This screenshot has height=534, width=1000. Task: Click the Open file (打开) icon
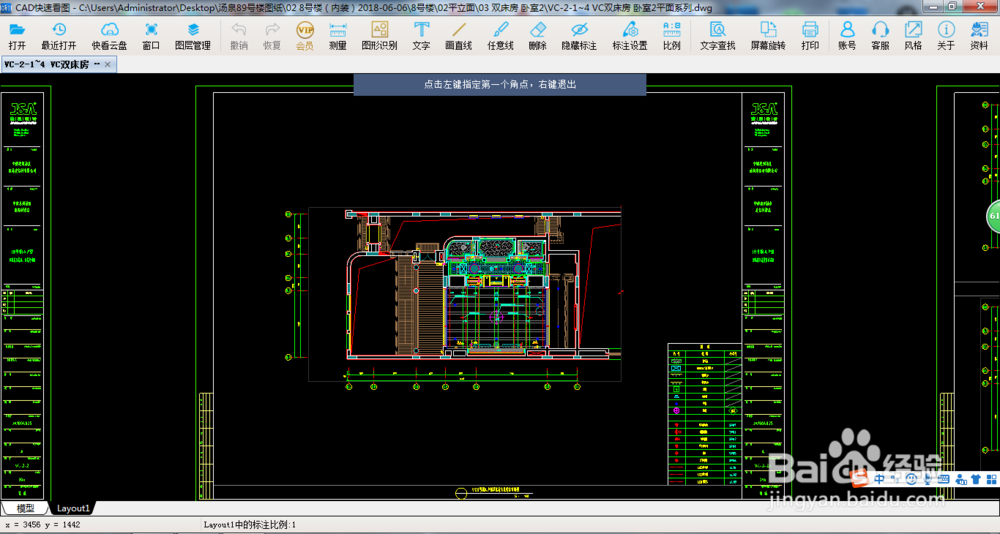[17, 36]
